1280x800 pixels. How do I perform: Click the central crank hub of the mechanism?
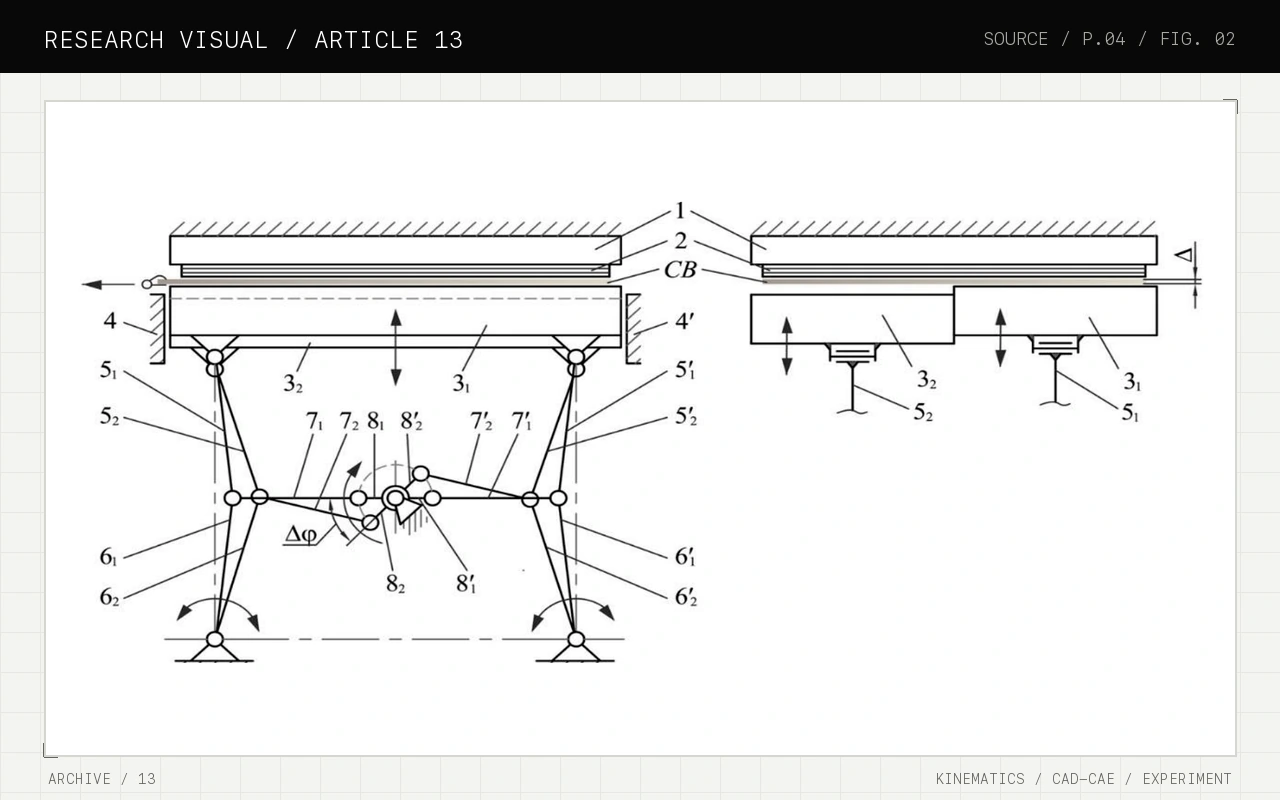click(x=395, y=498)
